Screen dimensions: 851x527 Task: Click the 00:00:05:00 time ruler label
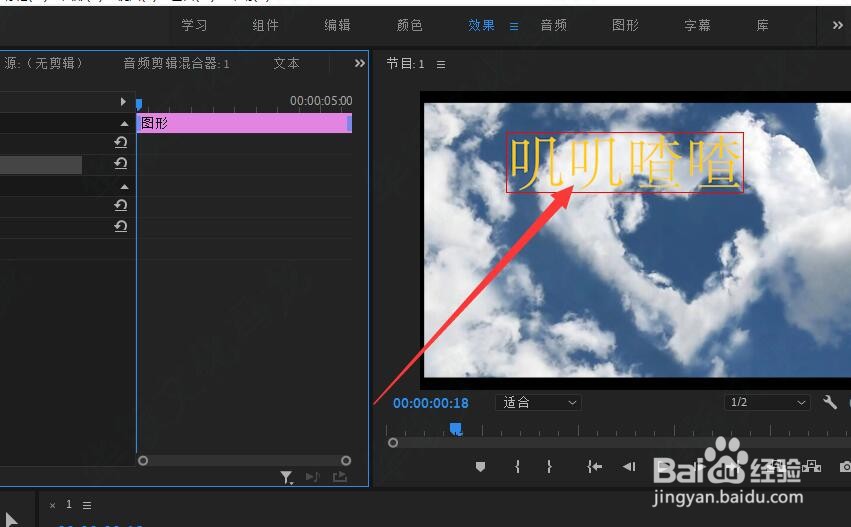321,101
